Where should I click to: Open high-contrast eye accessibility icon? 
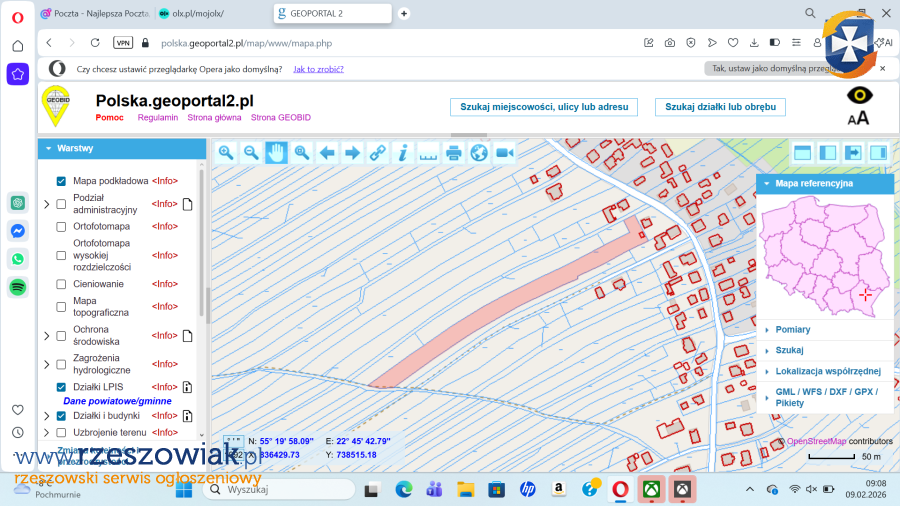[858, 95]
